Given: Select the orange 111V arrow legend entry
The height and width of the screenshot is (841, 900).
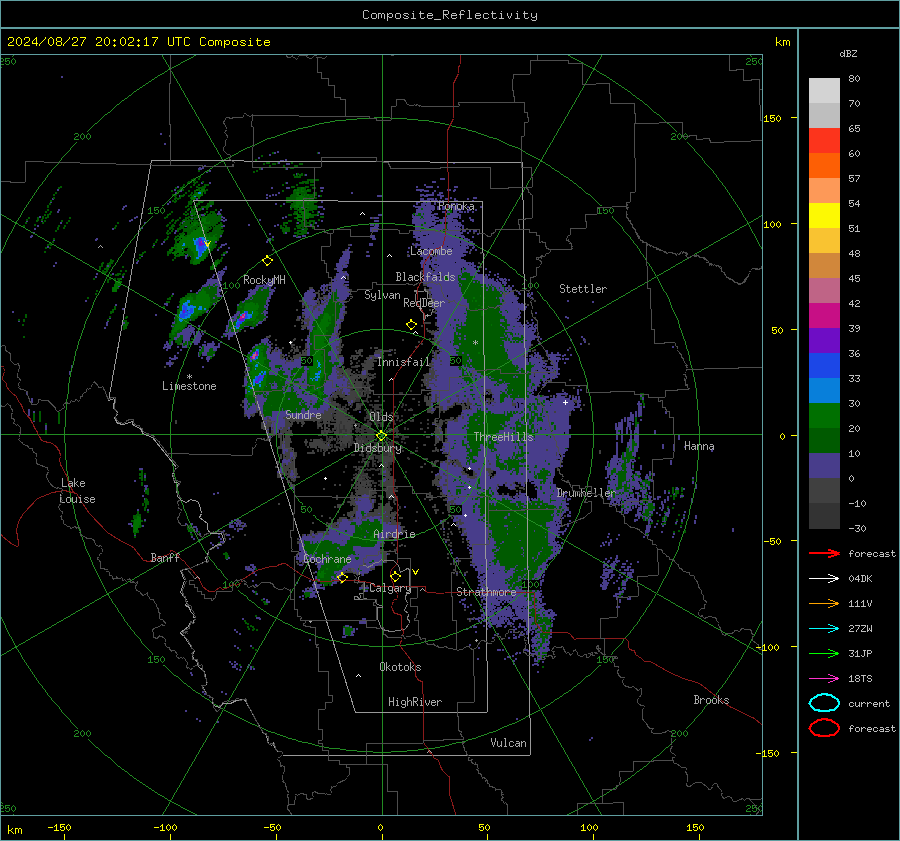Looking at the screenshot, I should point(824,603).
